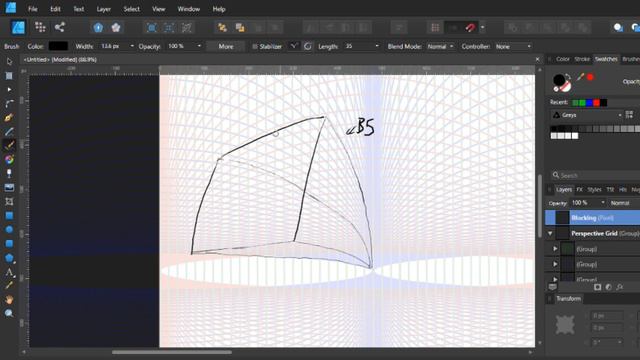Image resolution: width=640 pixels, height=360 pixels.
Task: Expand second Group under Perspective Grid
Action: pos(555,264)
